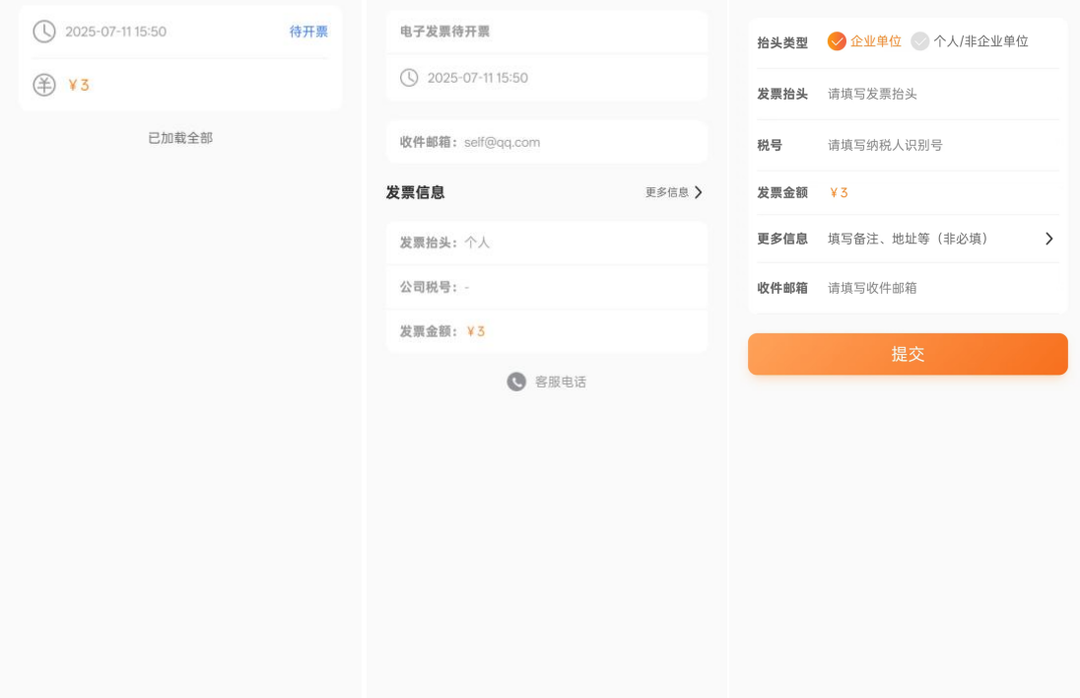Click clock icon beside 待开票 invoice record
The width and height of the screenshot is (1080, 698).
44,32
